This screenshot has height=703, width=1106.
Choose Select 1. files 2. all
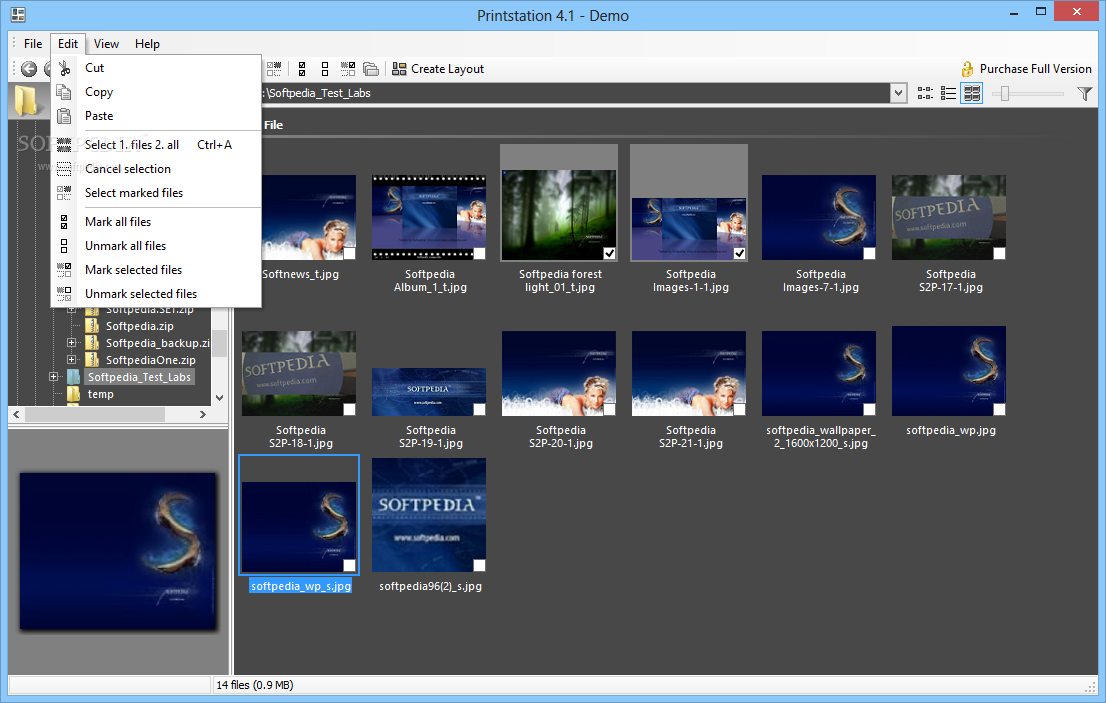(x=156, y=145)
